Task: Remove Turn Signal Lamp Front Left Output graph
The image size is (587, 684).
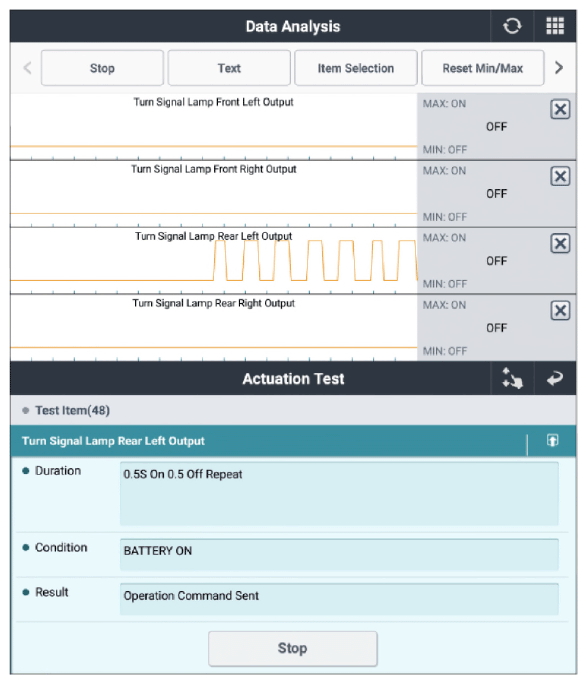Action: point(560,109)
